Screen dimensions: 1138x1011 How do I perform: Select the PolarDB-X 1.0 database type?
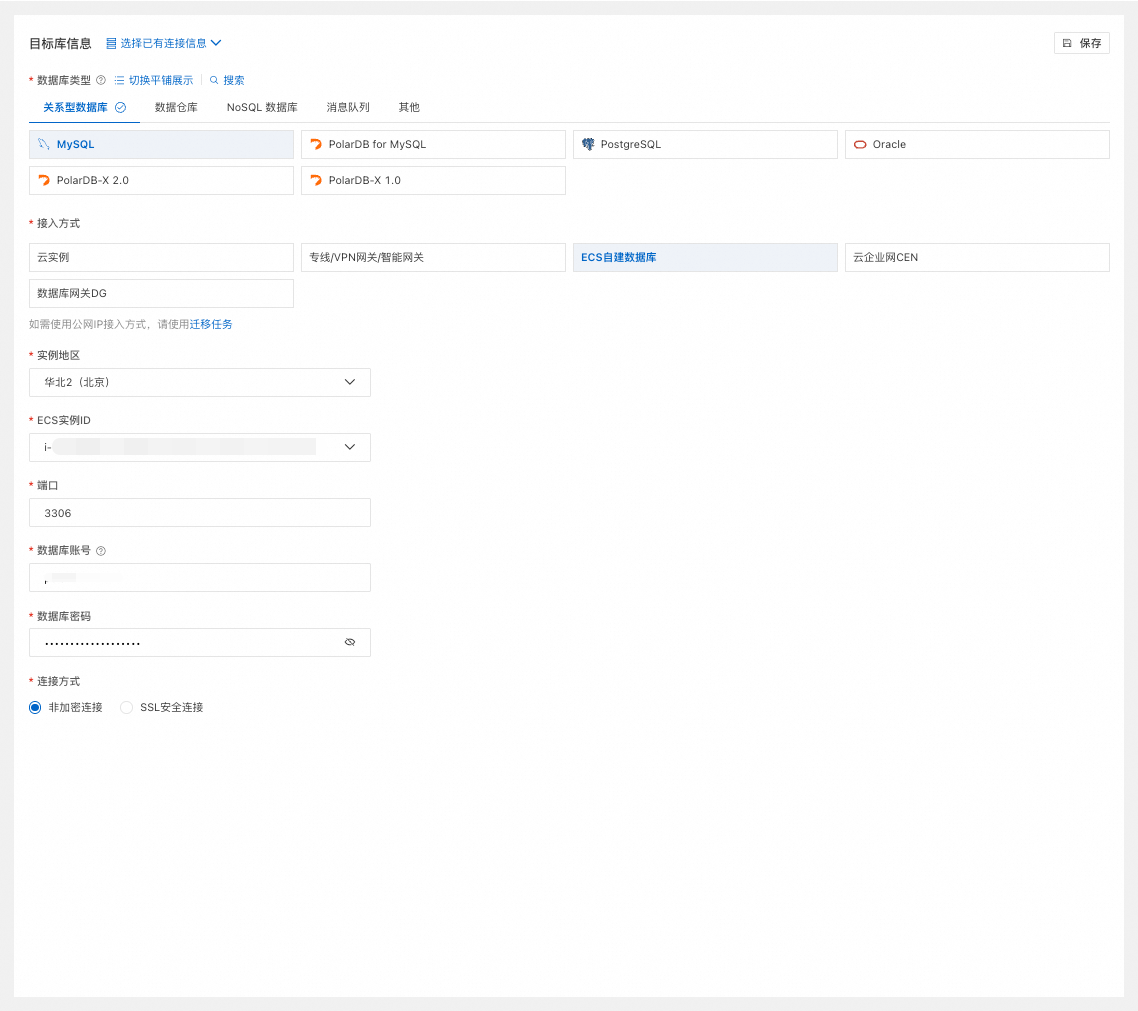click(x=433, y=180)
